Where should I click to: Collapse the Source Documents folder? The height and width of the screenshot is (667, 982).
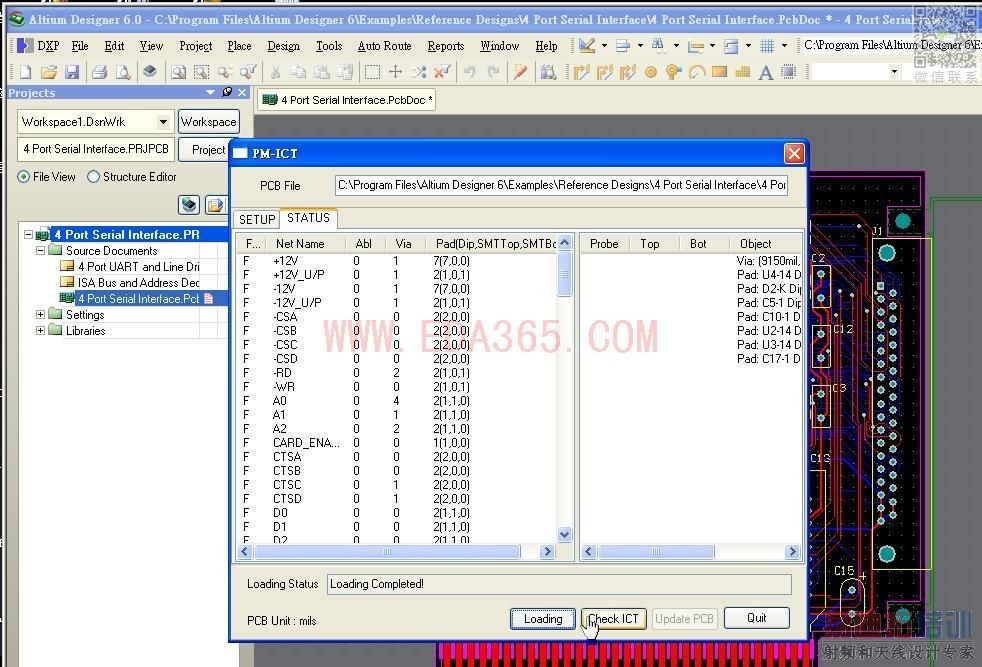[x=41, y=251]
